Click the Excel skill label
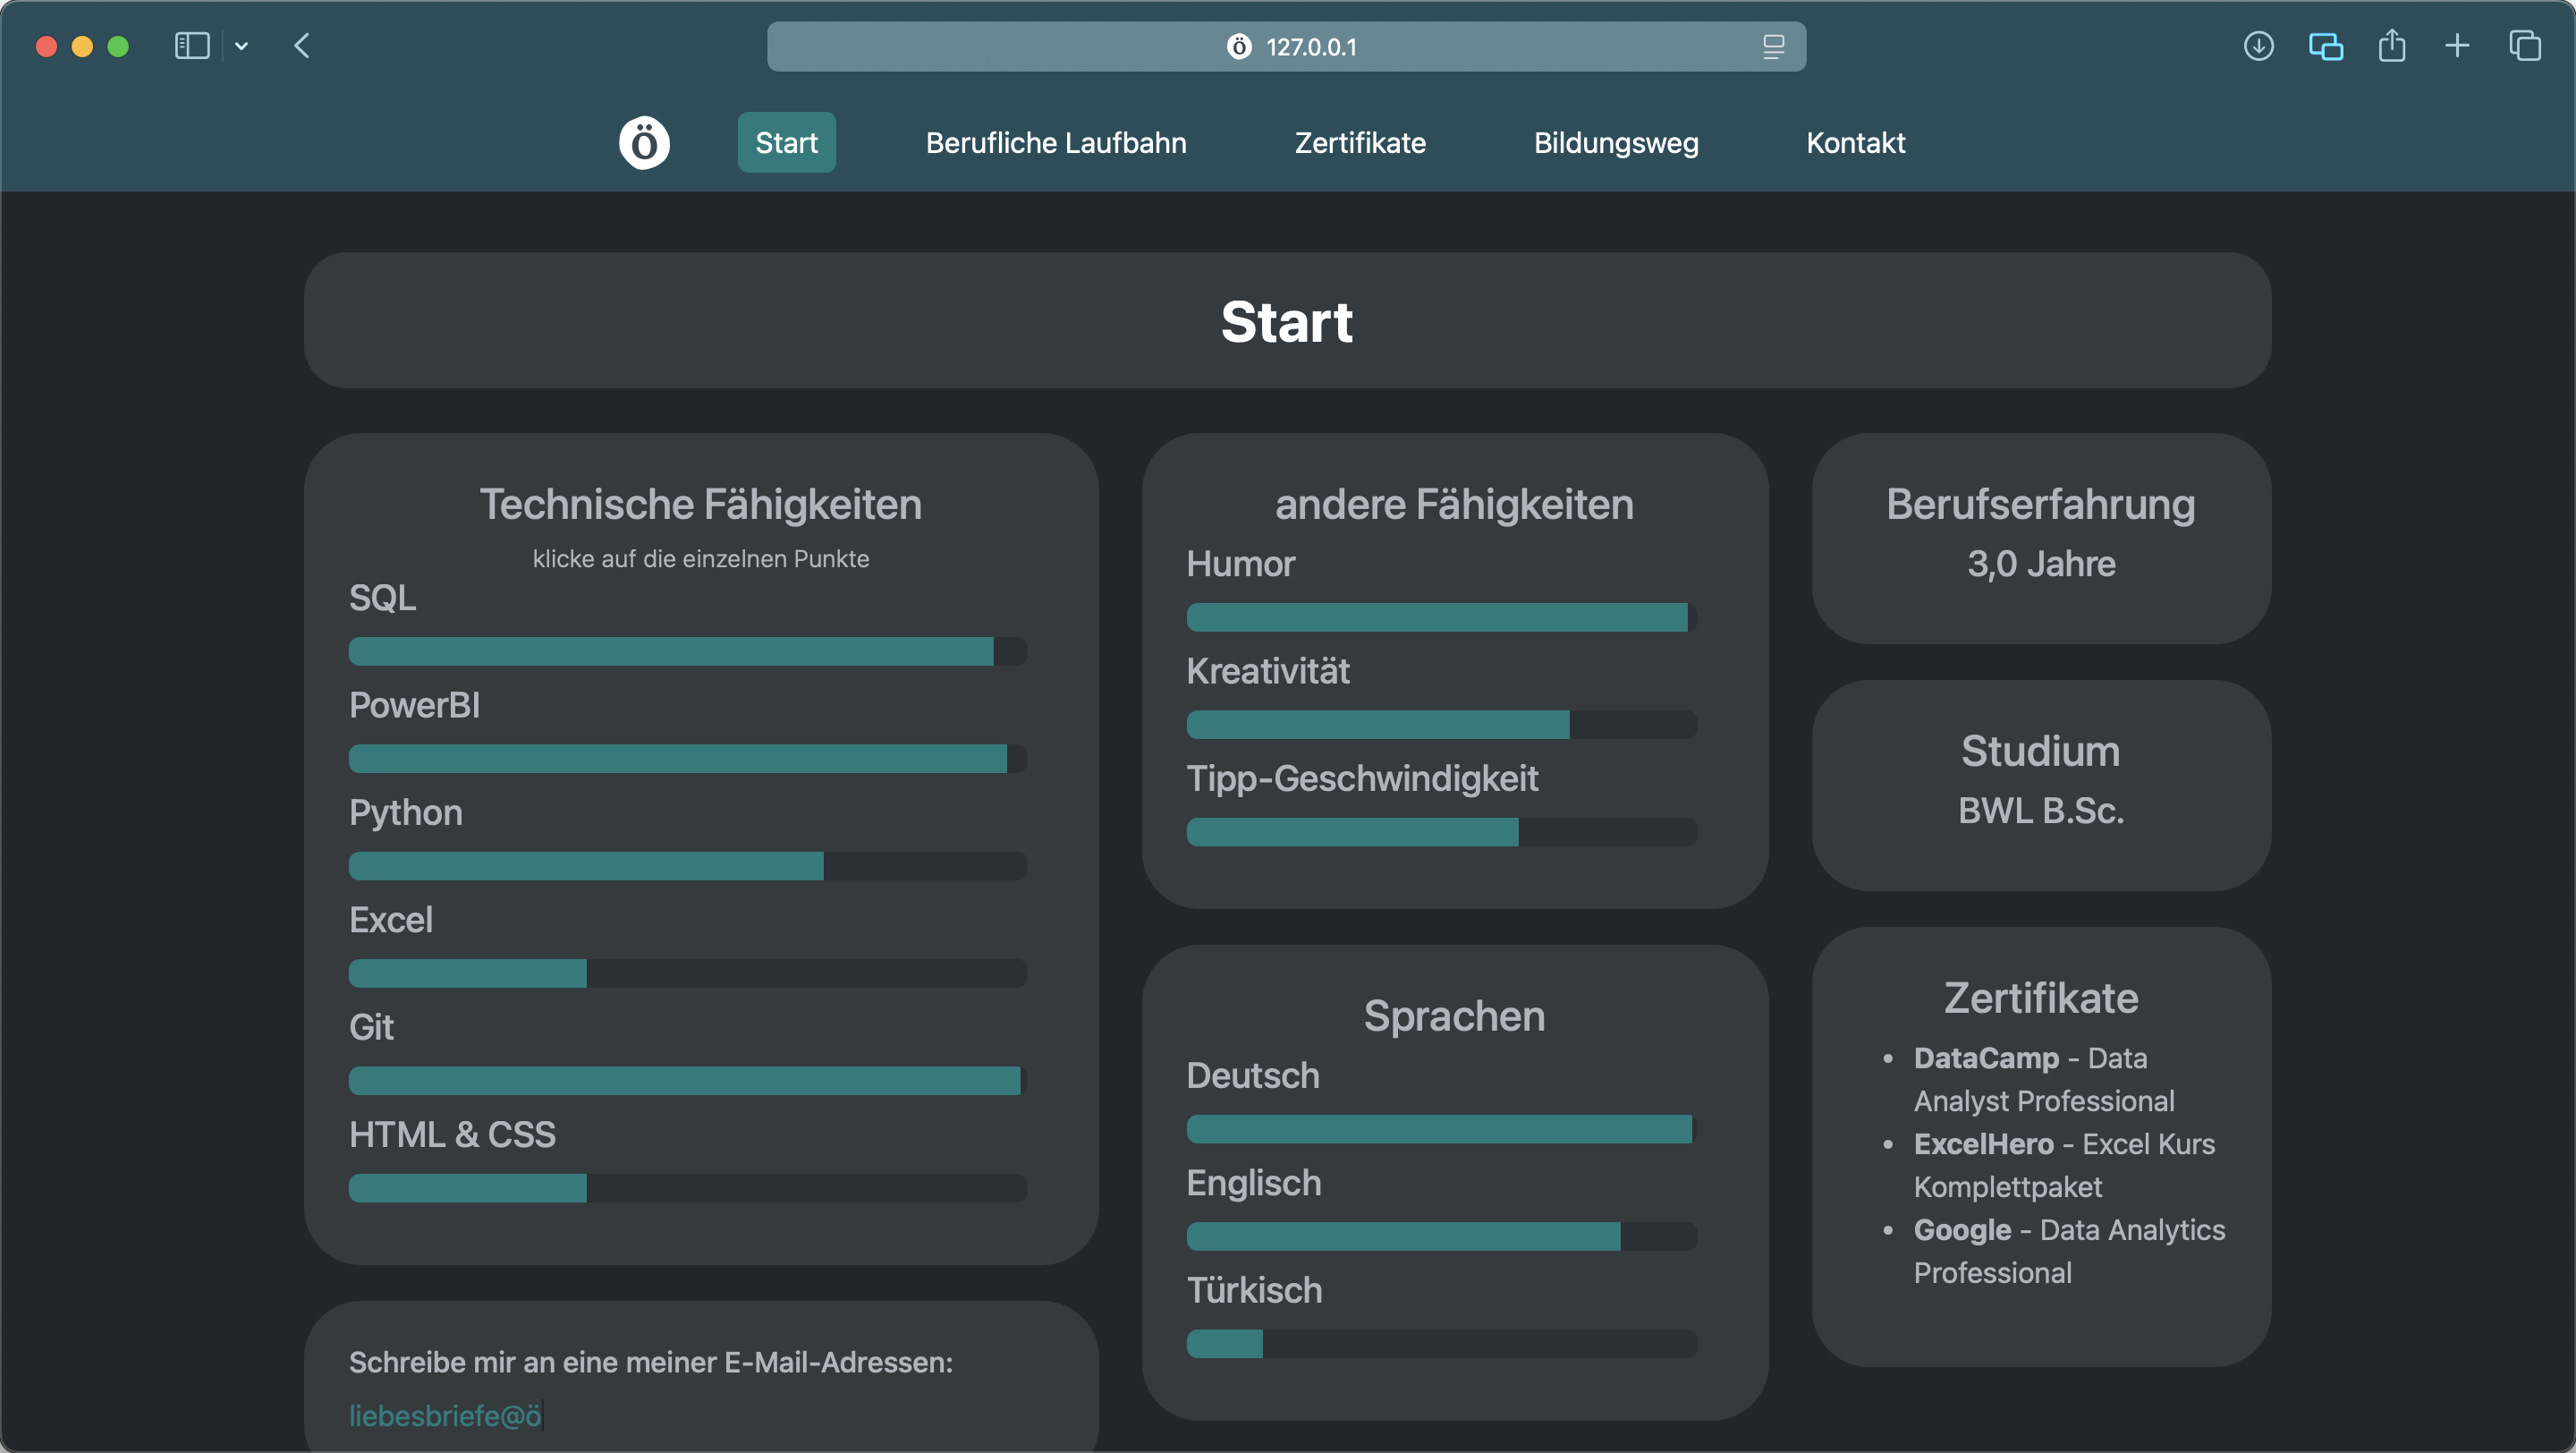2576x1453 pixels. [x=391, y=920]
